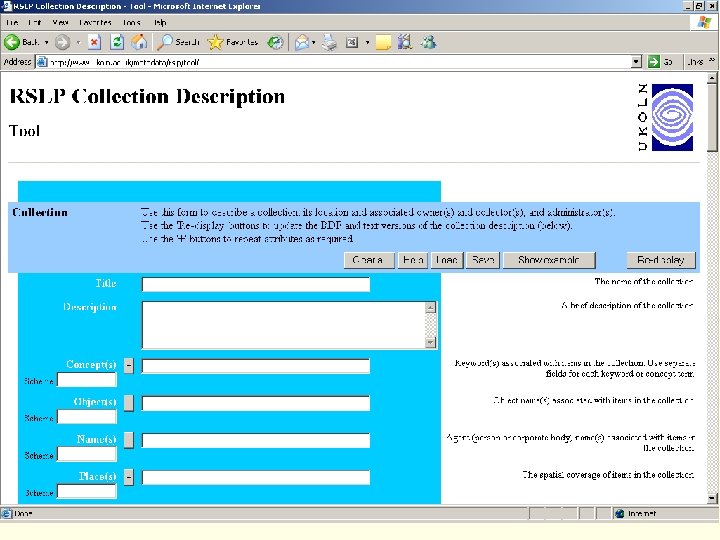720x540 pixels.
Task: Click the Description box scroll-down arrow
Action: pos(430,343)
